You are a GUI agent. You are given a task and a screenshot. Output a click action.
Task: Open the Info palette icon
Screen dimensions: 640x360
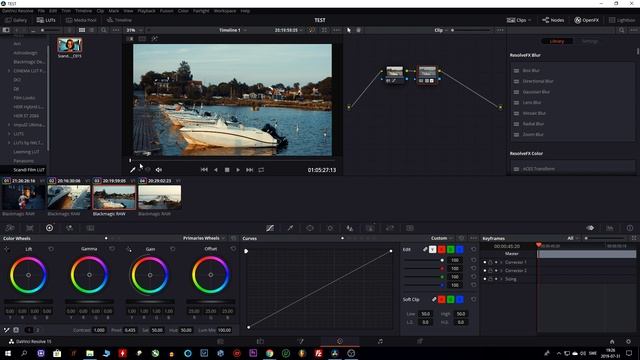click(630, 228)
